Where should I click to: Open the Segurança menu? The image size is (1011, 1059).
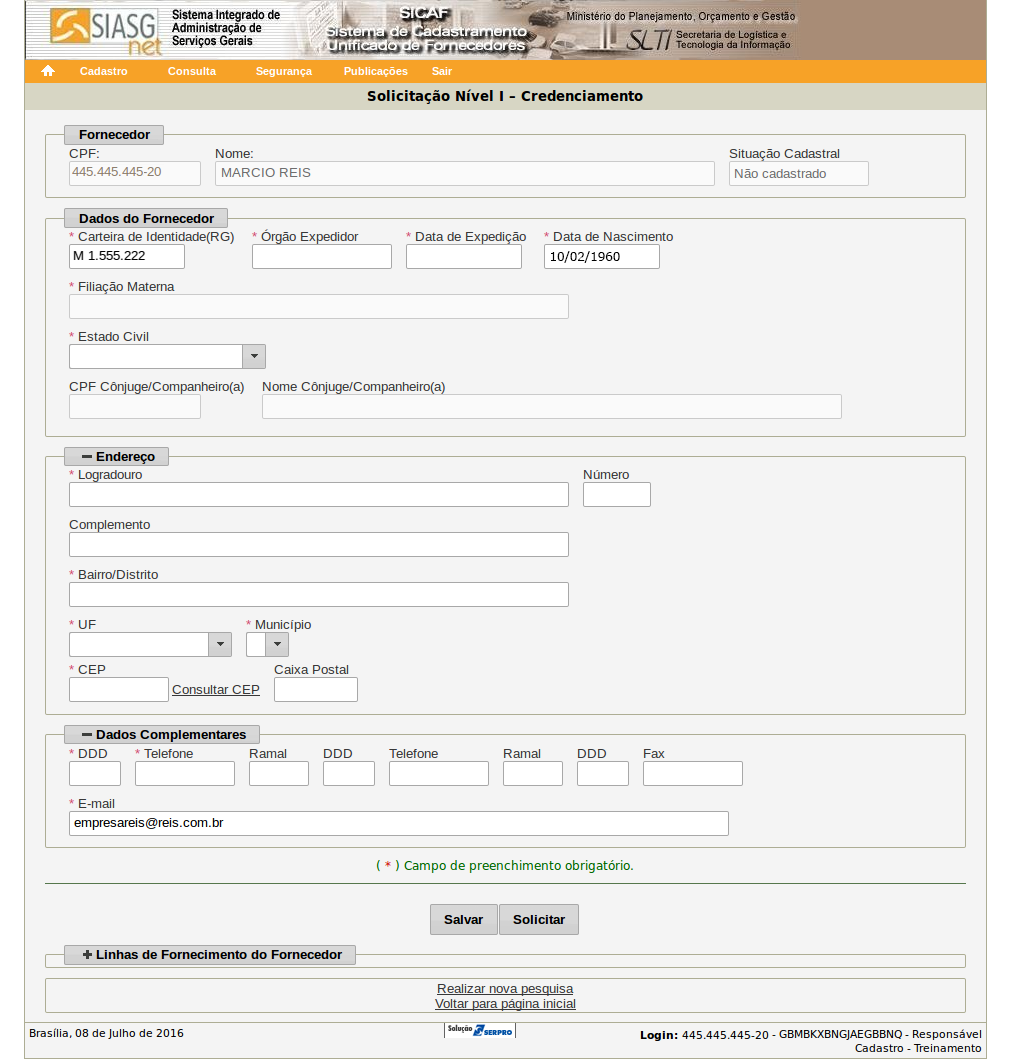click(284, 71)
